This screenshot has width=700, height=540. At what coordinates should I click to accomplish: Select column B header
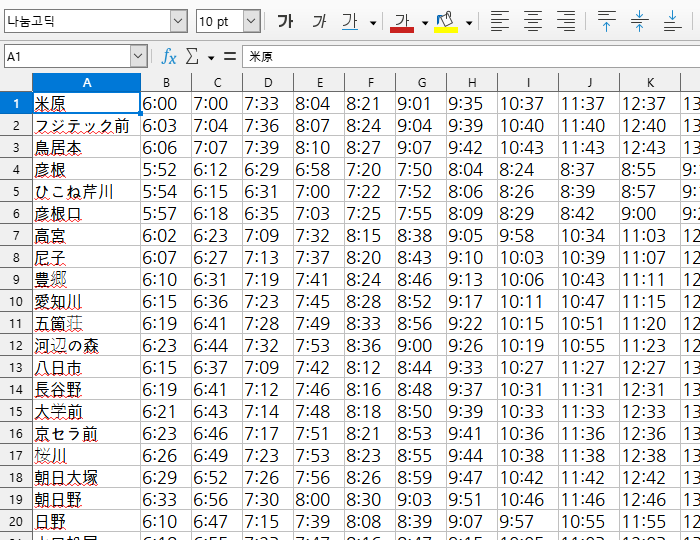166,83
